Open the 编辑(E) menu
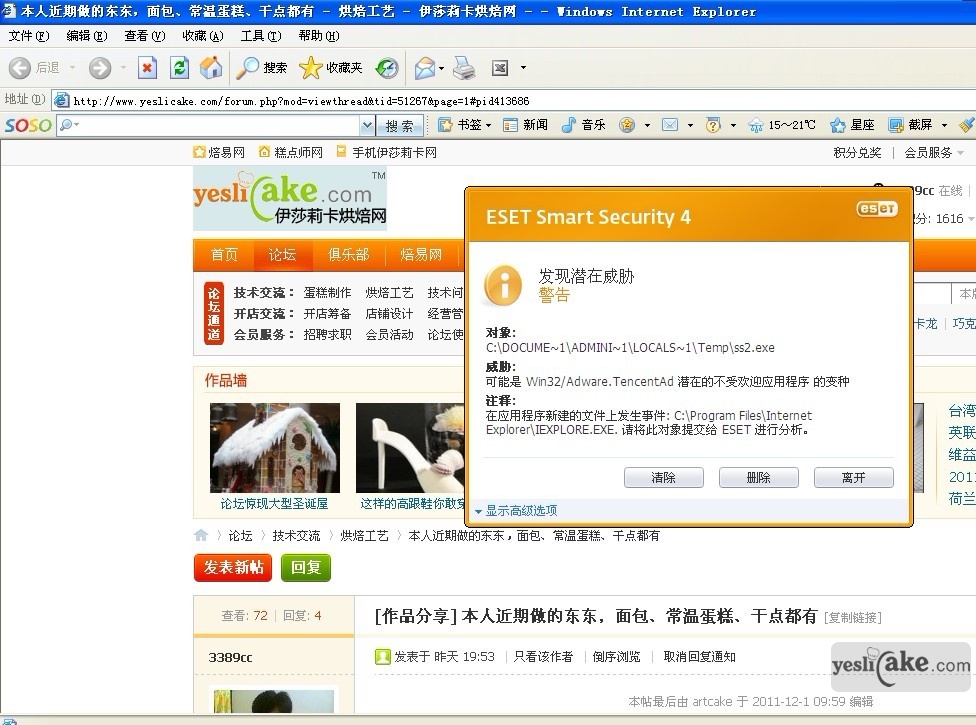This screenshot has width=976, height=725. coord(87,35)
